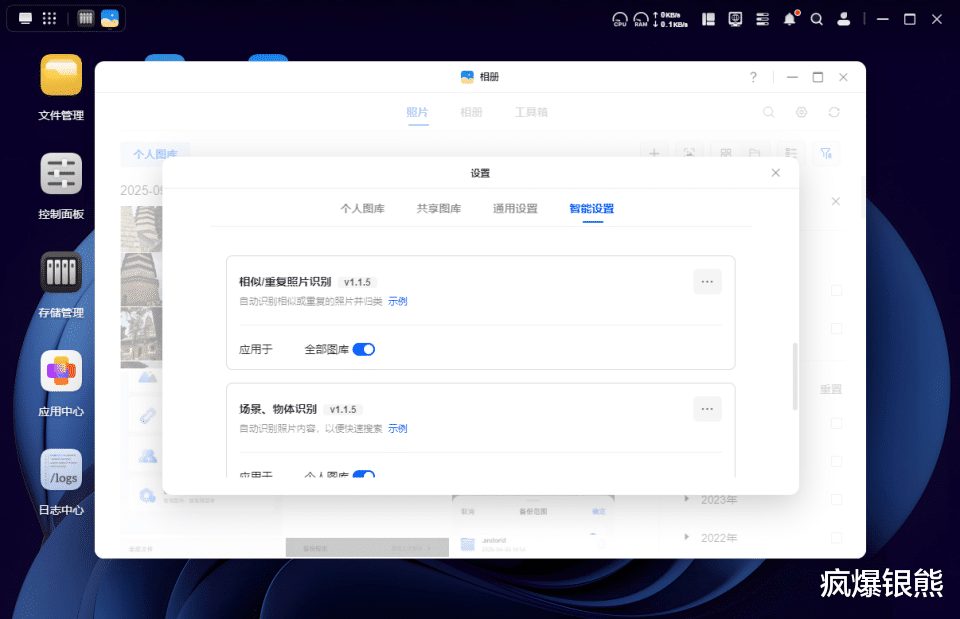The image size is (960, 619).
Task: Open the 控制面板 desktop icon
Action: [x=61, y=174]
